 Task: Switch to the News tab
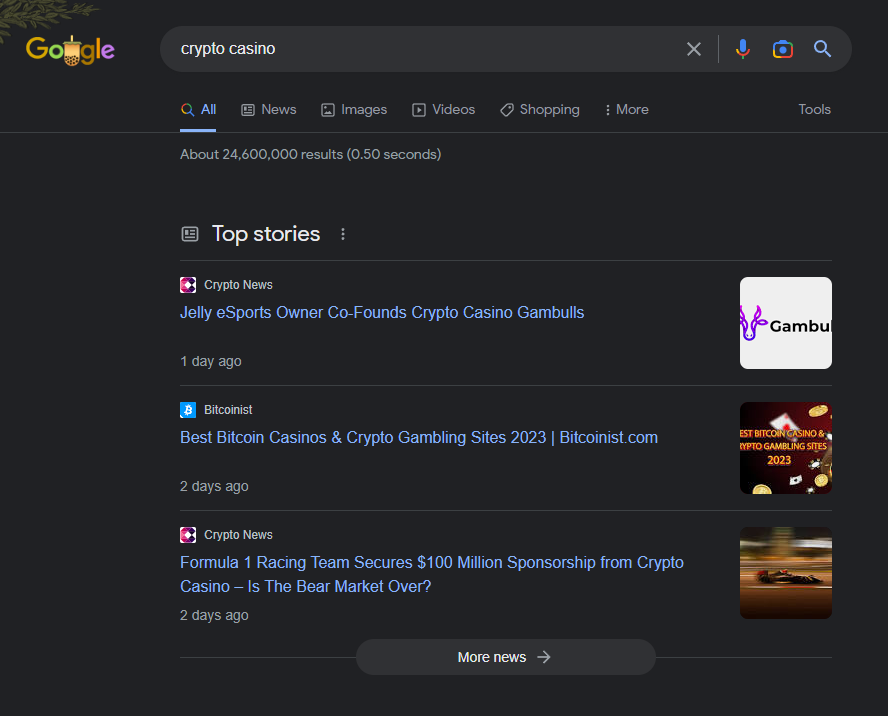click(x=269, y=110)
